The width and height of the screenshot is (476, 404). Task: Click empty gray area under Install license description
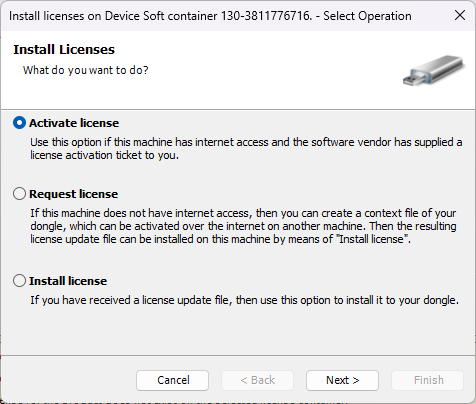click(238, 330)
